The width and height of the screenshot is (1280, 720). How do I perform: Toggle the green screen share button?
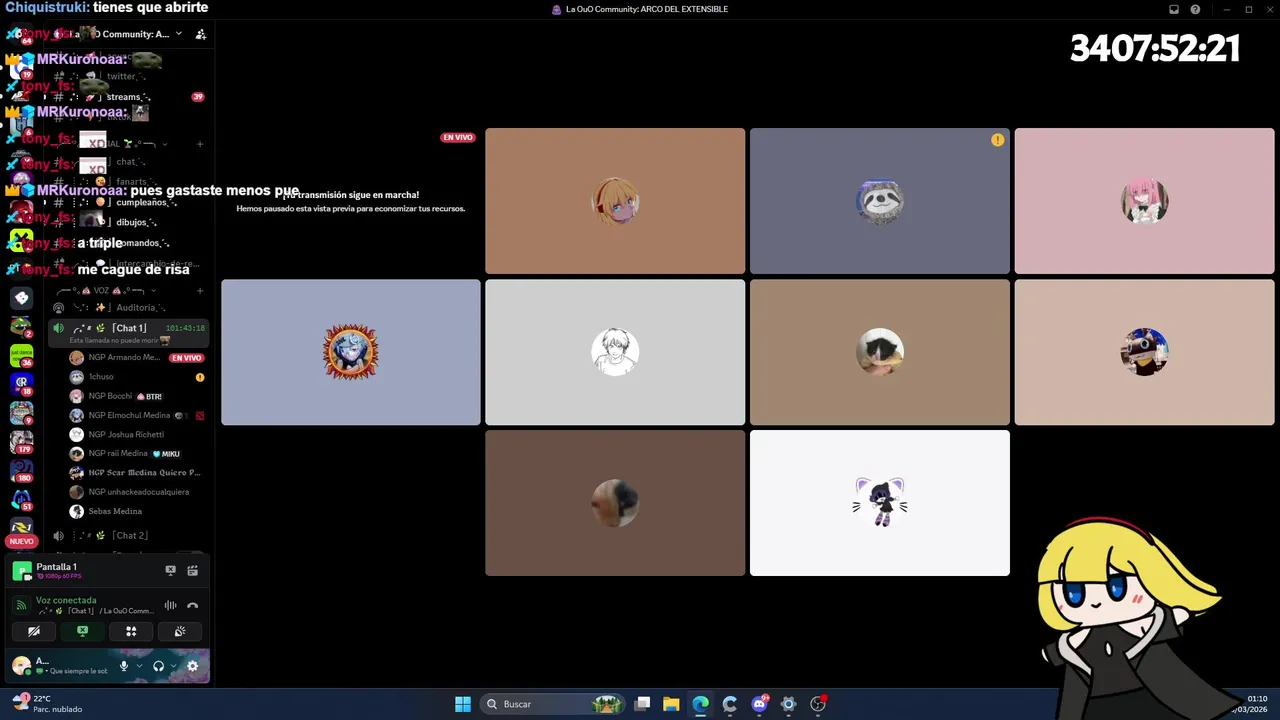coord(82,631)
